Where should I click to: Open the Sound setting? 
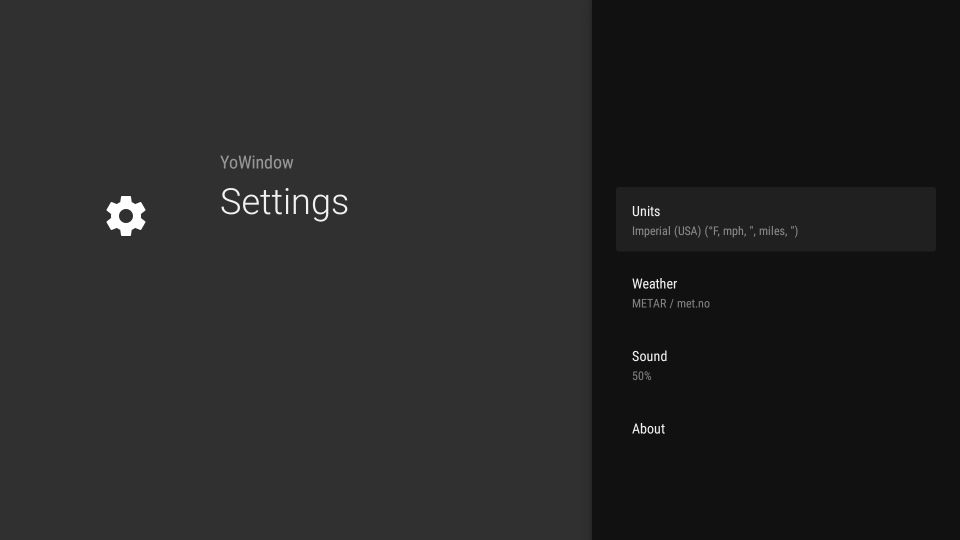[776, 364]
